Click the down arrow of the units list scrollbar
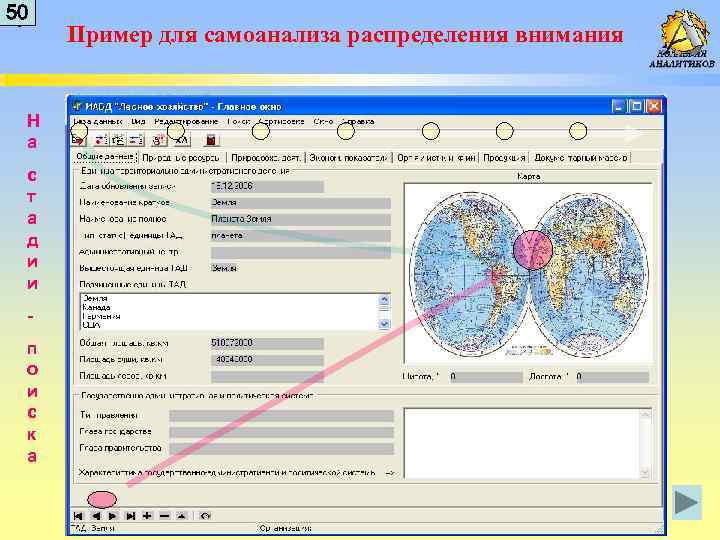Screen dimensions: 720x540 384,324
